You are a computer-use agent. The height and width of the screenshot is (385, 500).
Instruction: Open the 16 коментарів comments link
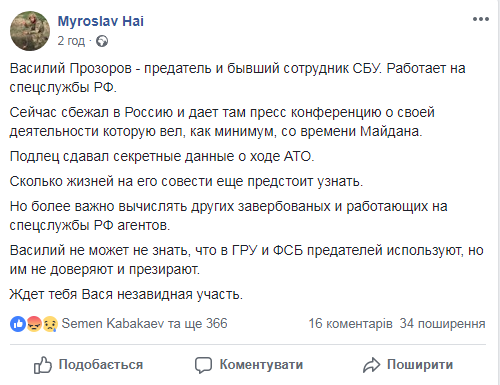pos(350,324)
